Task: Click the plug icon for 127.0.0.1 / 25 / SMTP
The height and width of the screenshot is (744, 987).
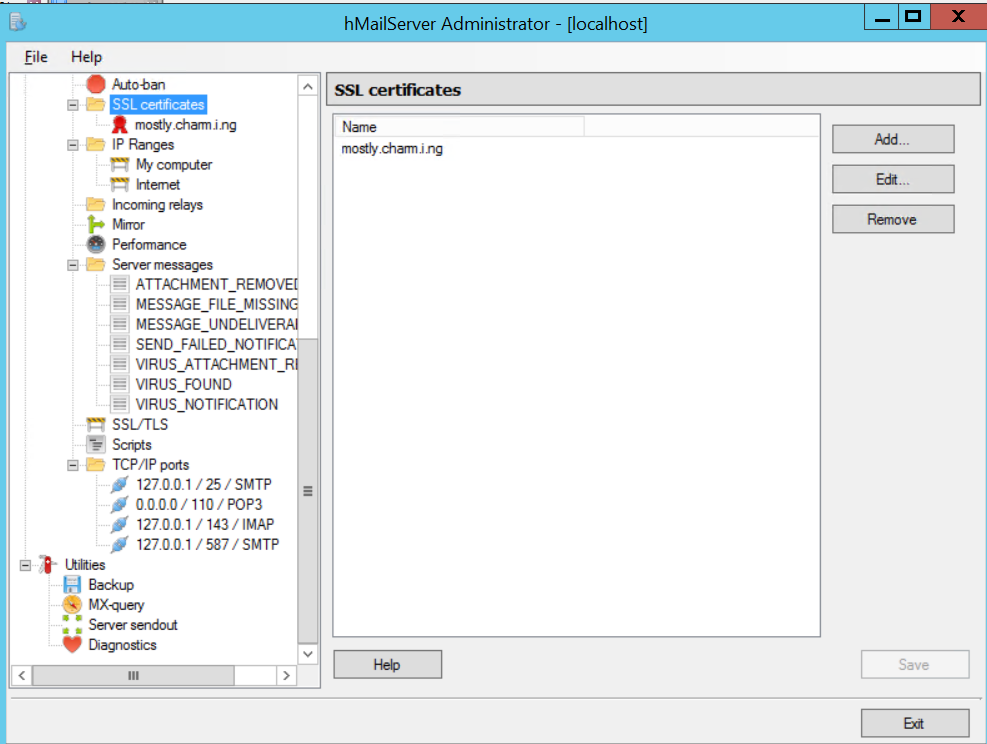Action: pos(120,485)
